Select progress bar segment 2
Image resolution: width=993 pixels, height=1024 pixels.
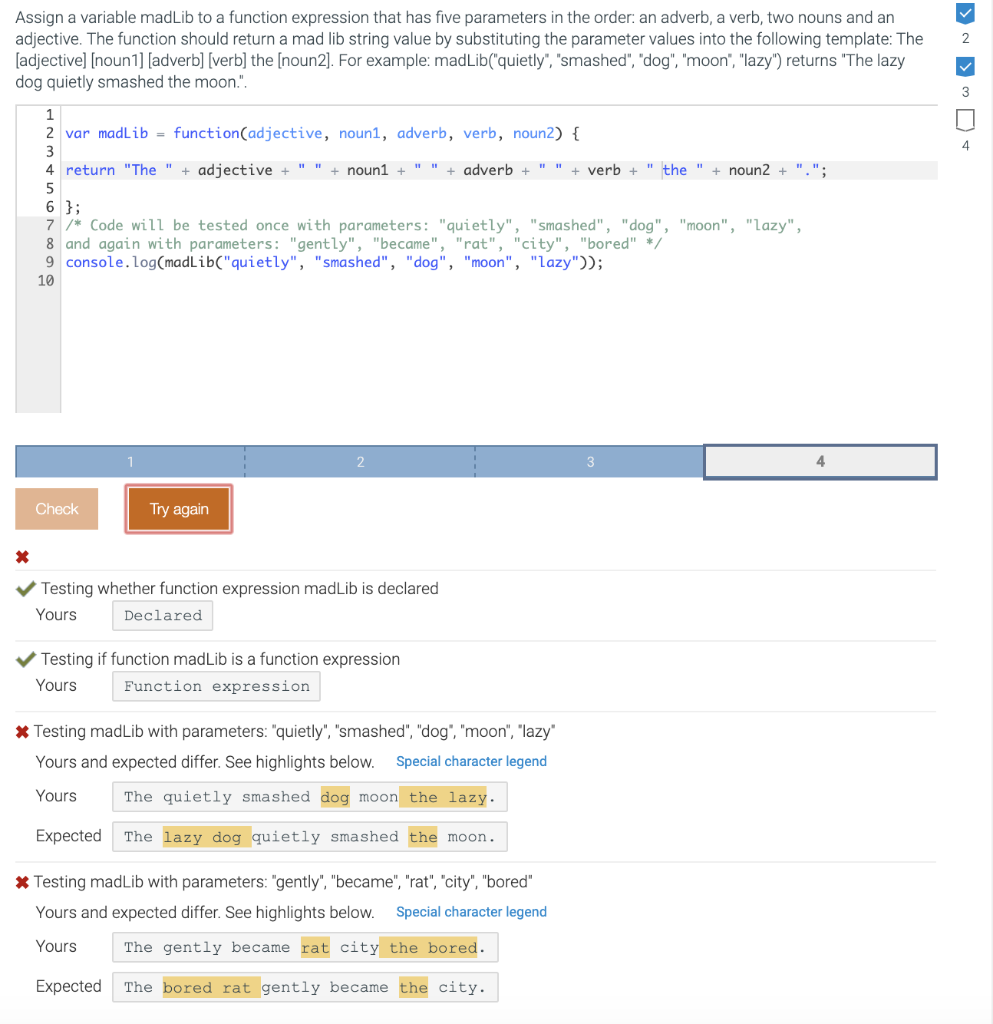point(359,461)
